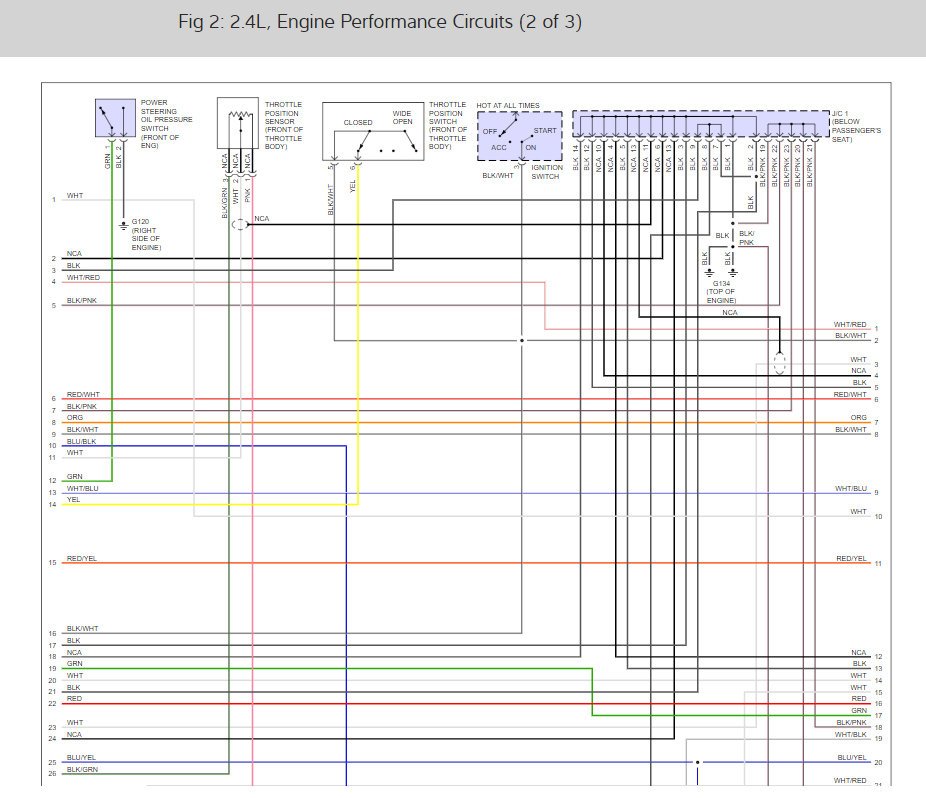The width and height of the screenshot is (926, 798).
Task: Click the 'WHT/RED' label at right pin 1
Action: coord(850,325)
